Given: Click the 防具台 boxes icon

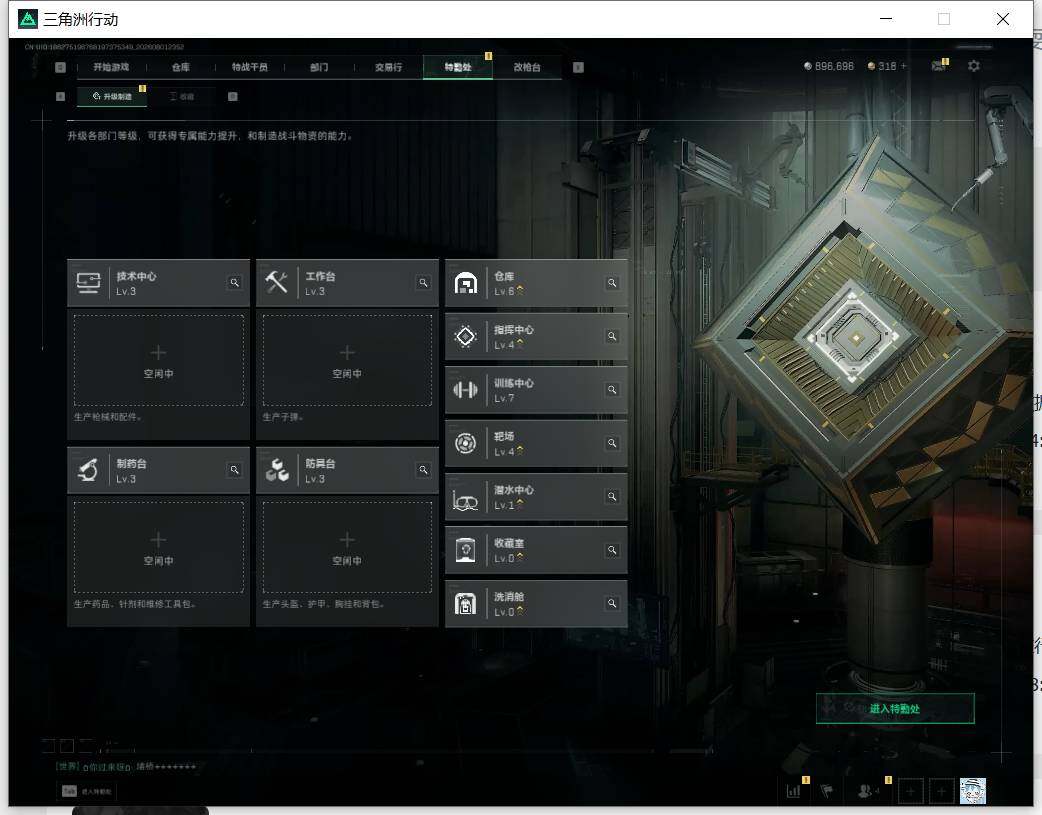Looking at the screenshot, I should pos(276,470).
